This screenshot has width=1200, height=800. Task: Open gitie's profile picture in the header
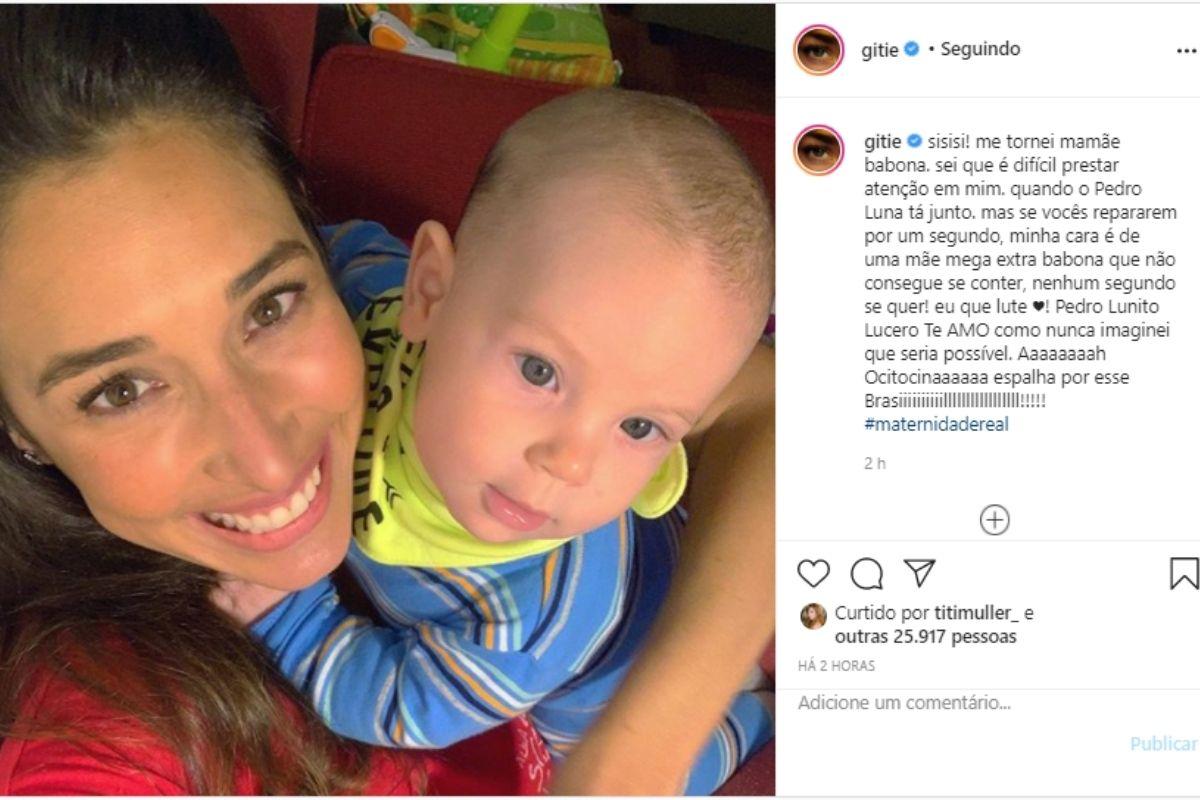pyautogui.click(x=819, y=50)
